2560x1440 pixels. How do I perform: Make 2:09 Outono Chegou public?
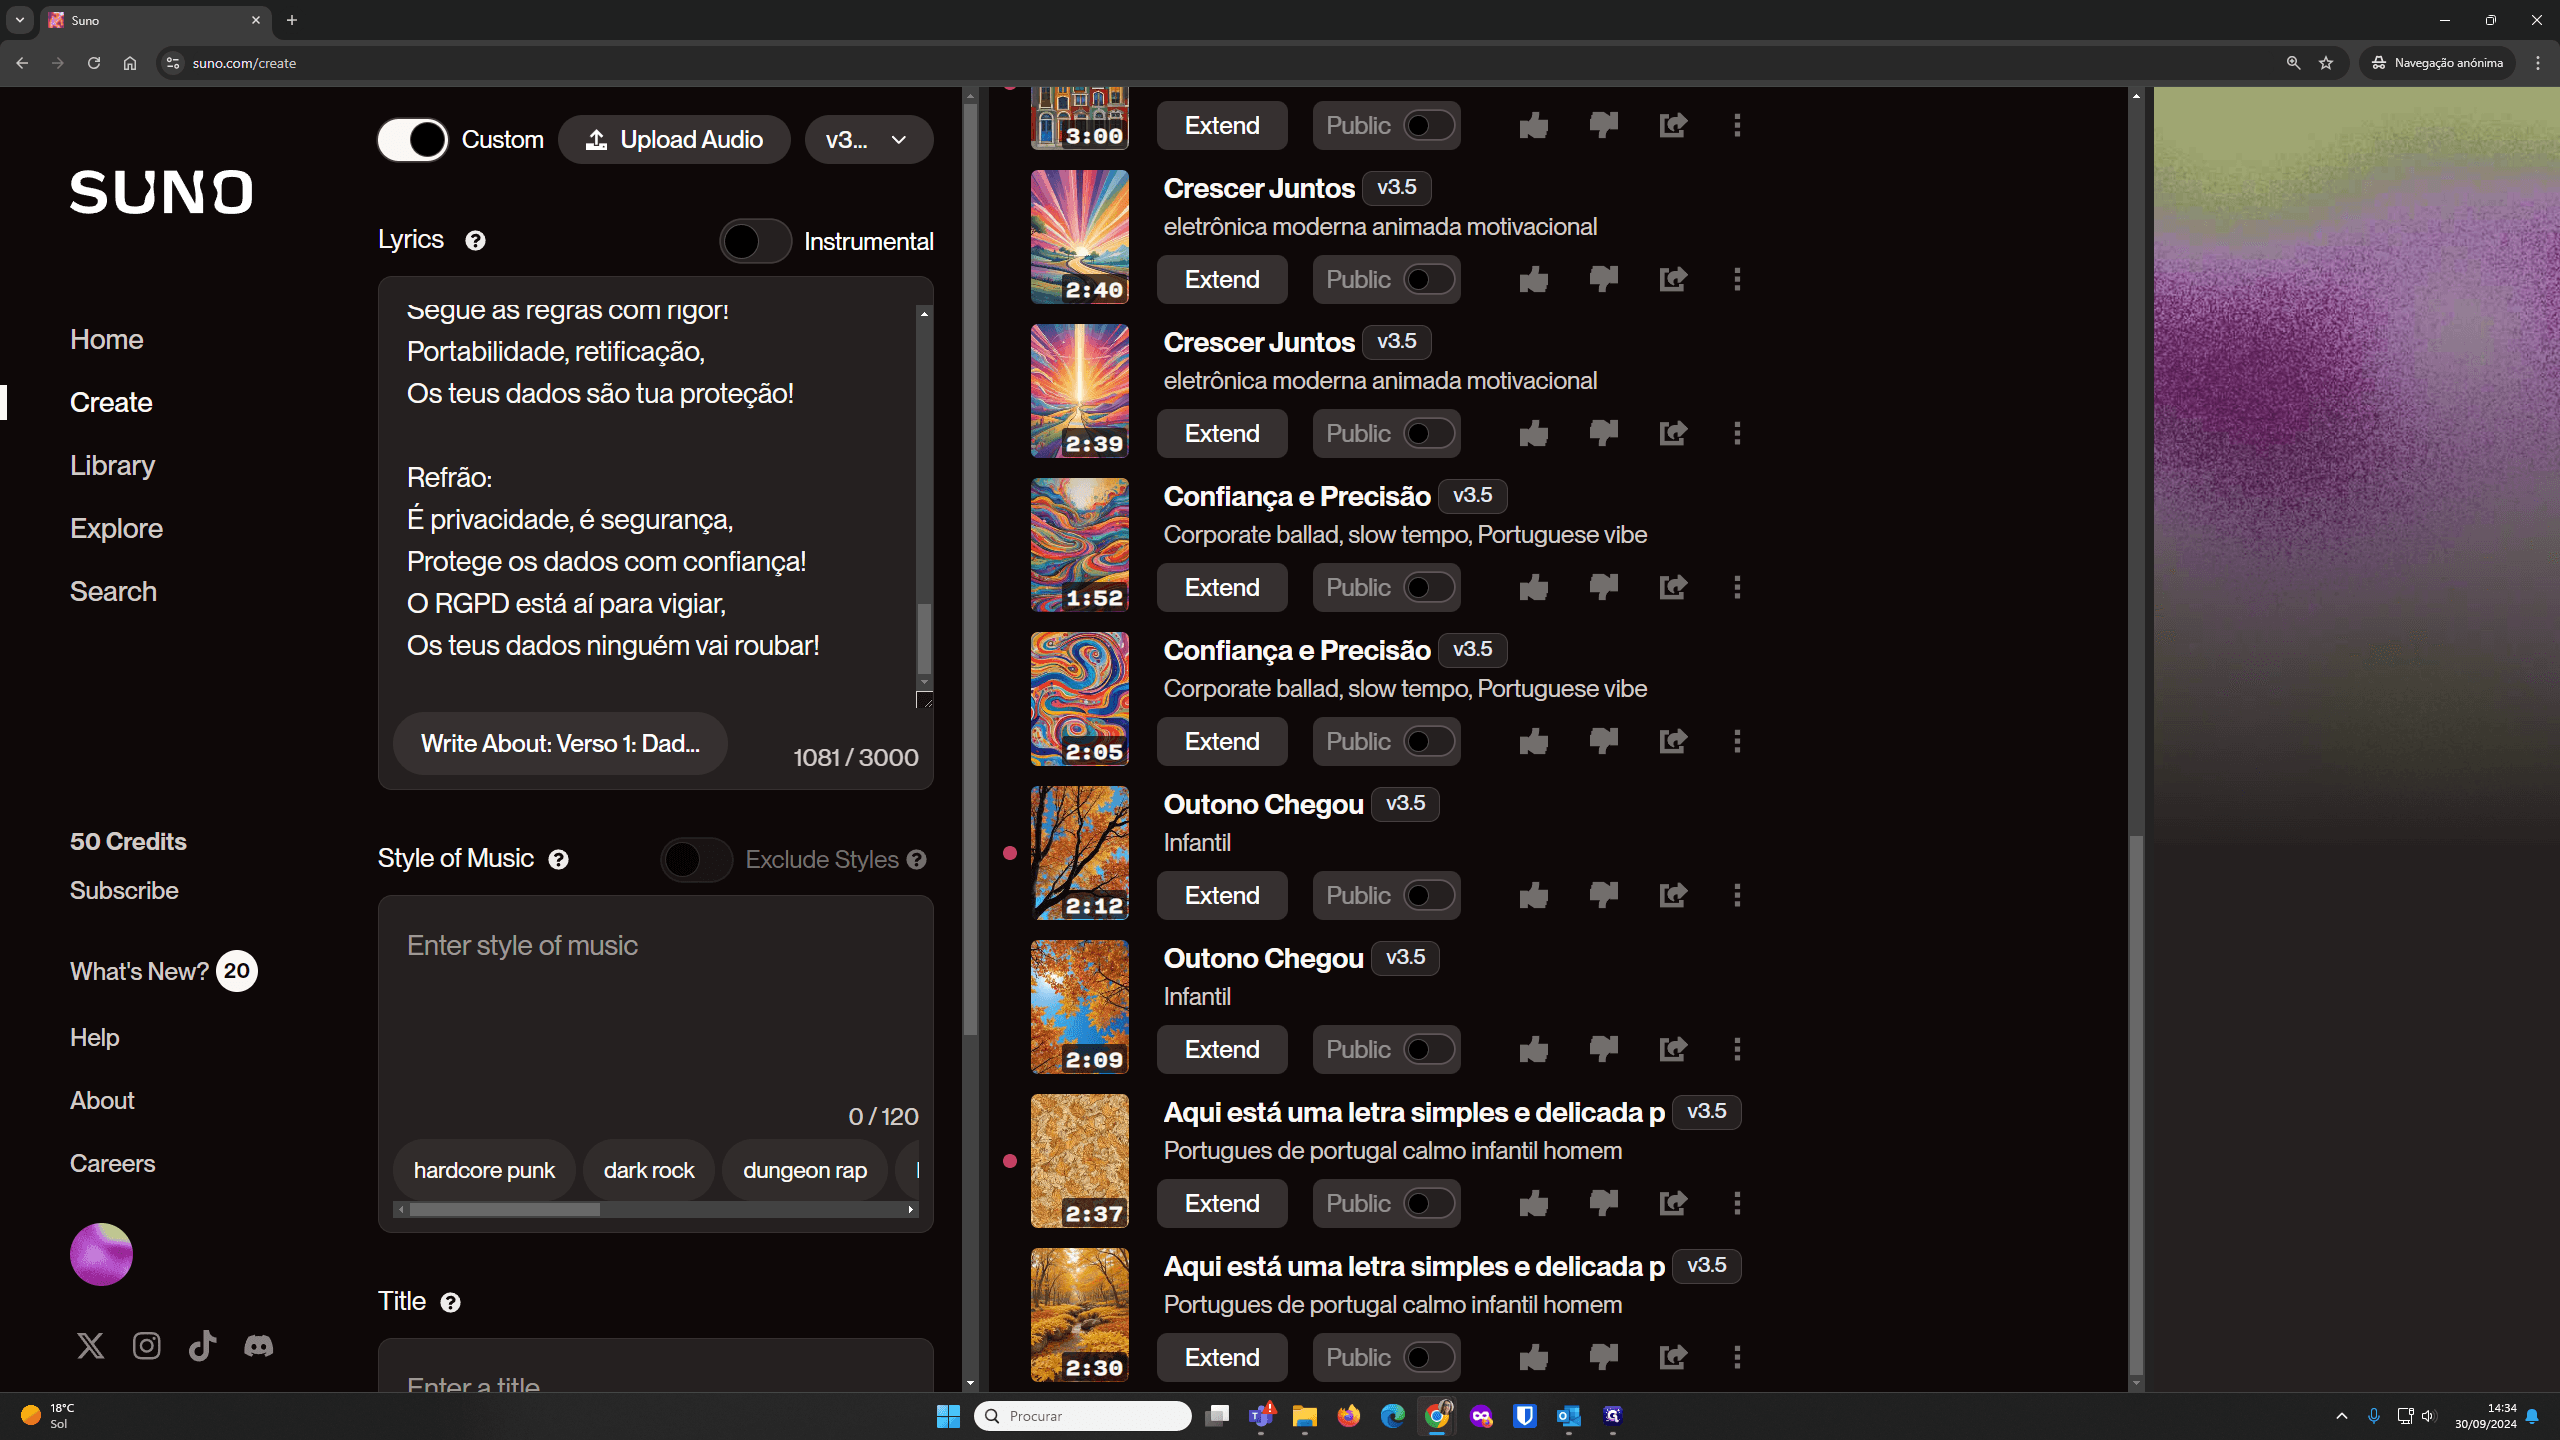pos(1428,1049)
